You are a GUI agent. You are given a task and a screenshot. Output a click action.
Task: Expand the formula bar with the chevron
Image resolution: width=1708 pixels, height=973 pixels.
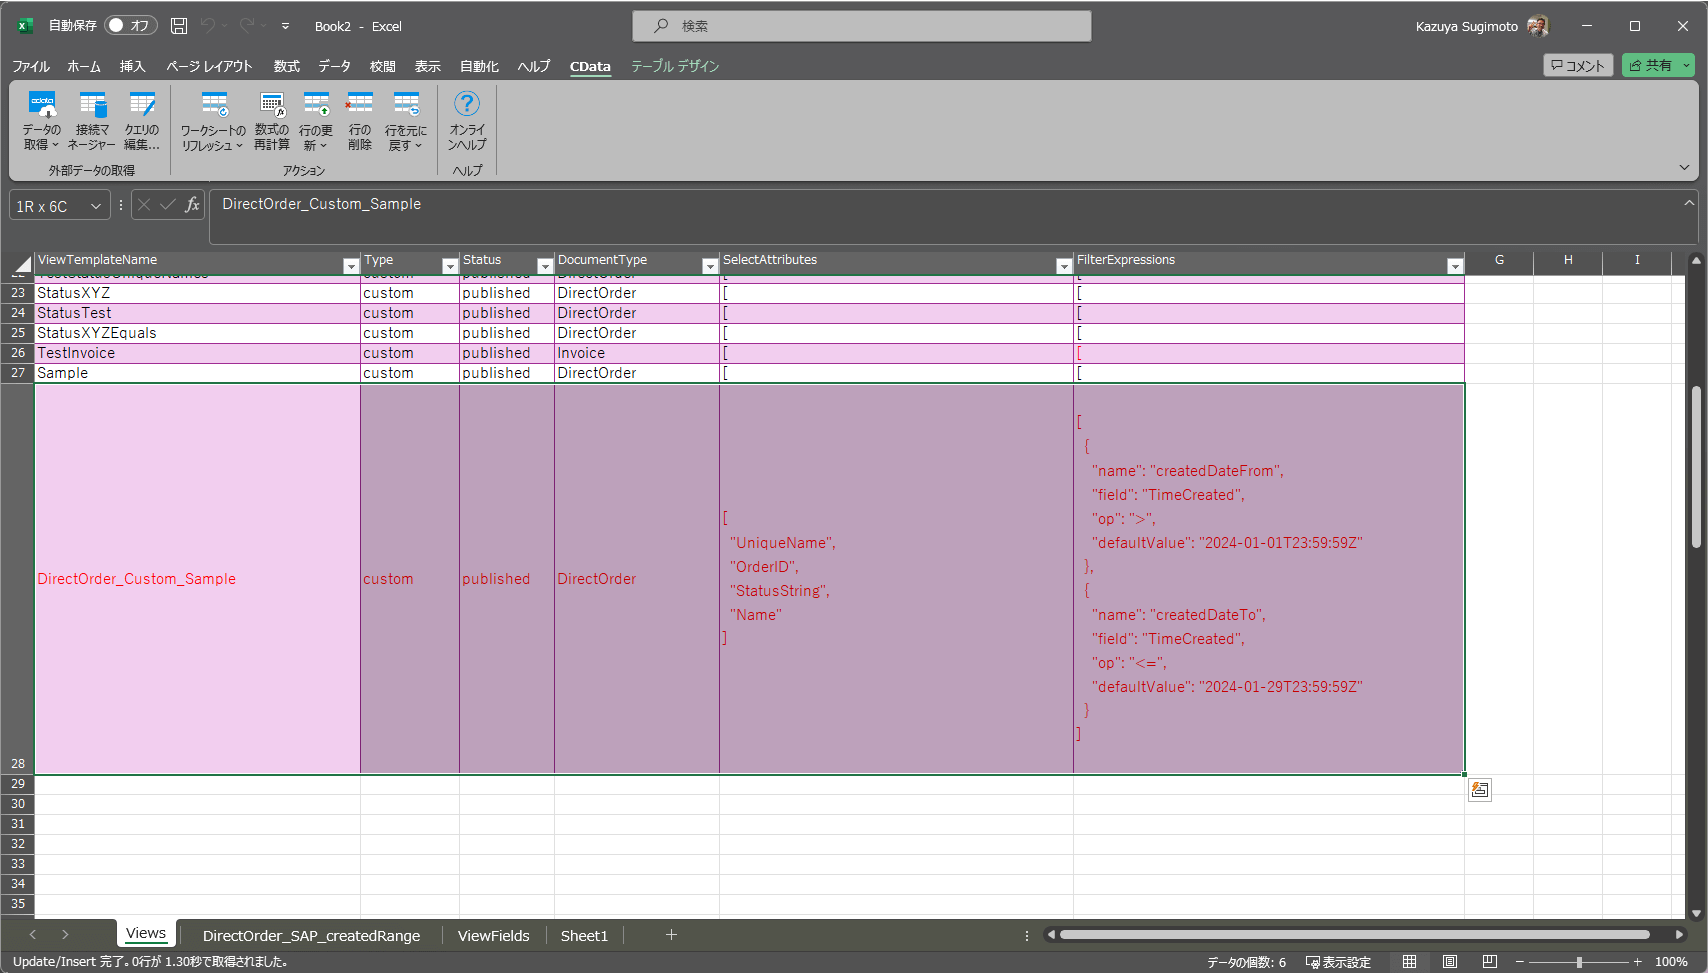(1689, 203)
